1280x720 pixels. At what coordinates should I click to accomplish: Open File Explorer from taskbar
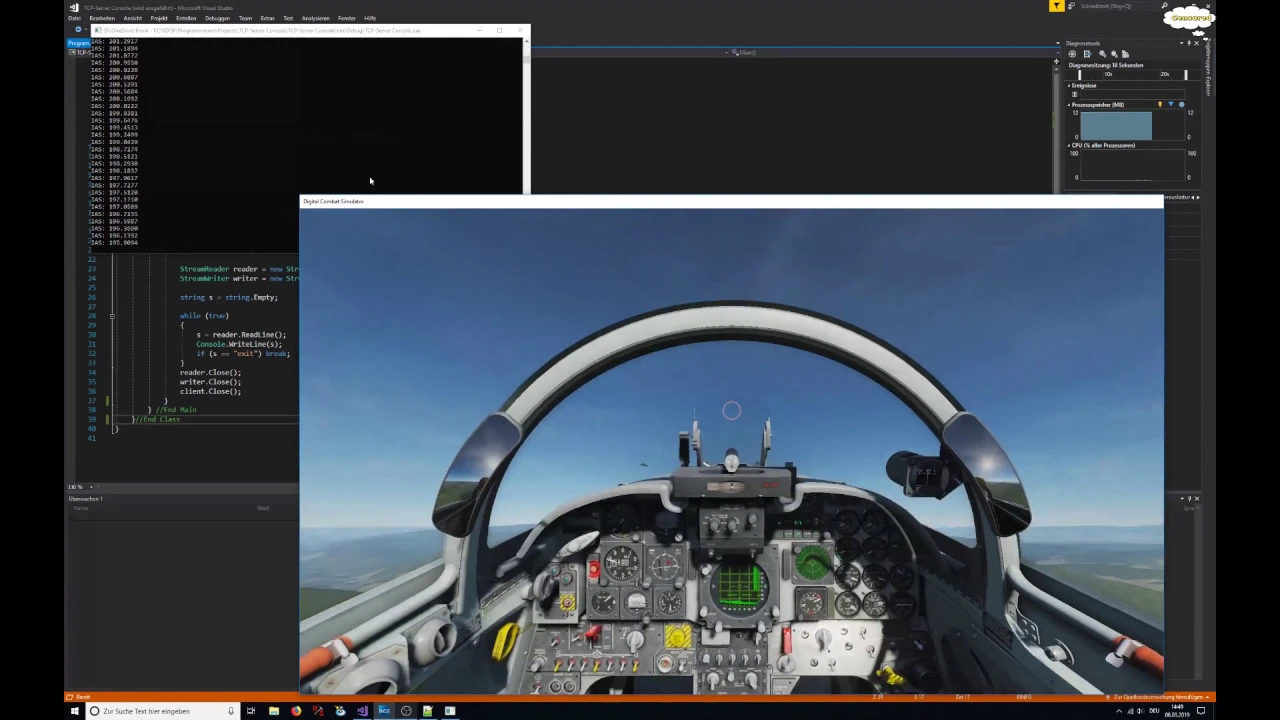click(273, 711)
